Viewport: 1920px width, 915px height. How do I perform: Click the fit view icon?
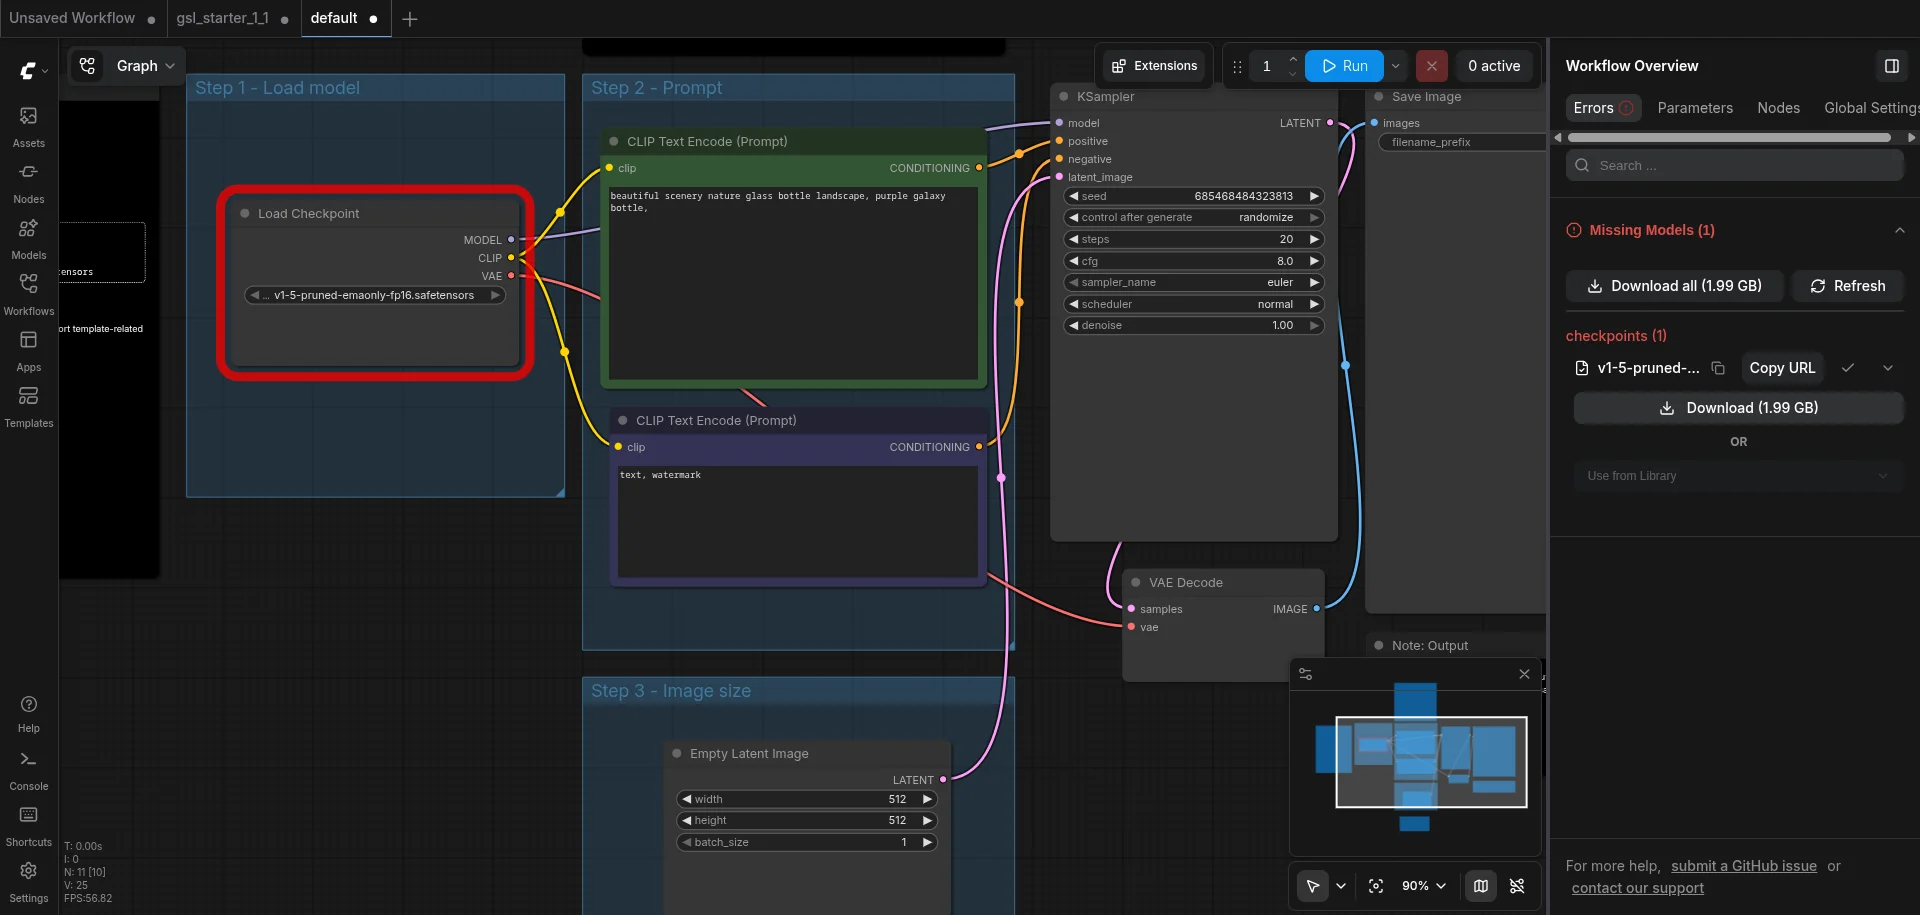click(1376, 886)
